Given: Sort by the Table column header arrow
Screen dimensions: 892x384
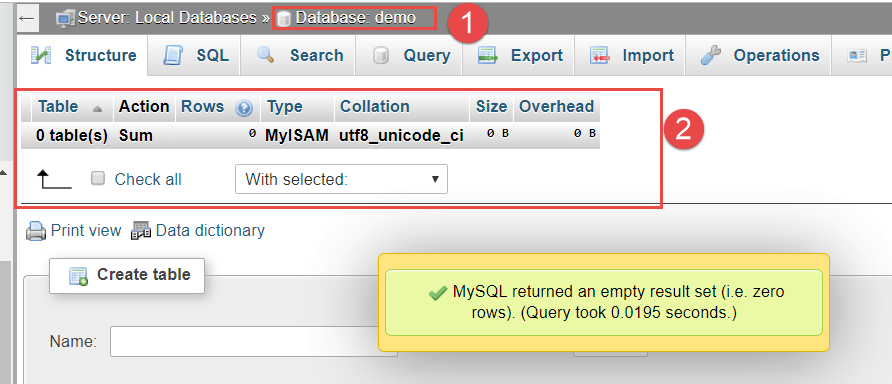Looking at the screenshot, I should tap(97, 108).
